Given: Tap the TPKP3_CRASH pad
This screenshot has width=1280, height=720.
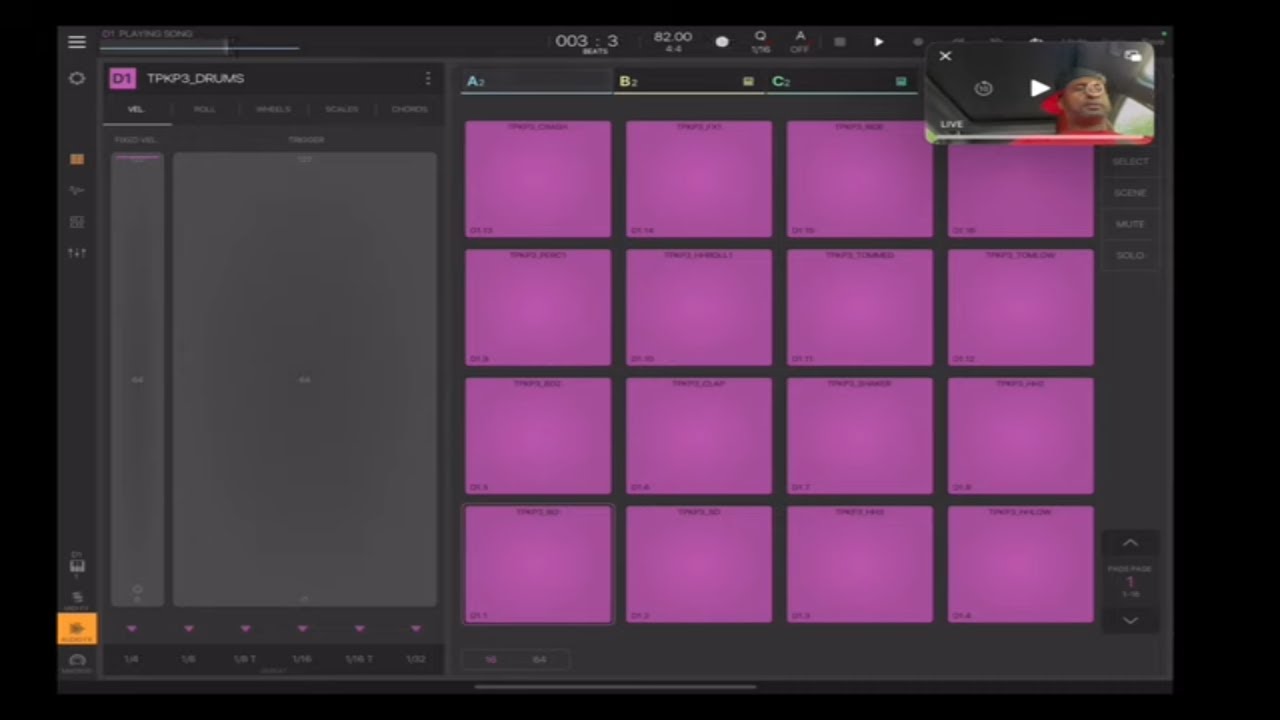Looking at the screenshot, I should 538,179.
